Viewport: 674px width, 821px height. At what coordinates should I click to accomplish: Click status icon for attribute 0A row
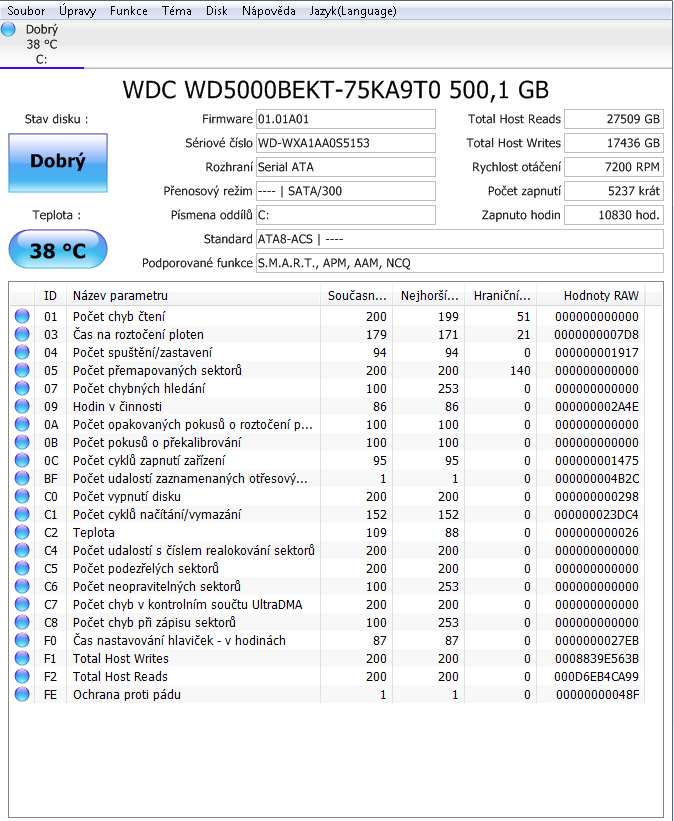pos(22,424)
